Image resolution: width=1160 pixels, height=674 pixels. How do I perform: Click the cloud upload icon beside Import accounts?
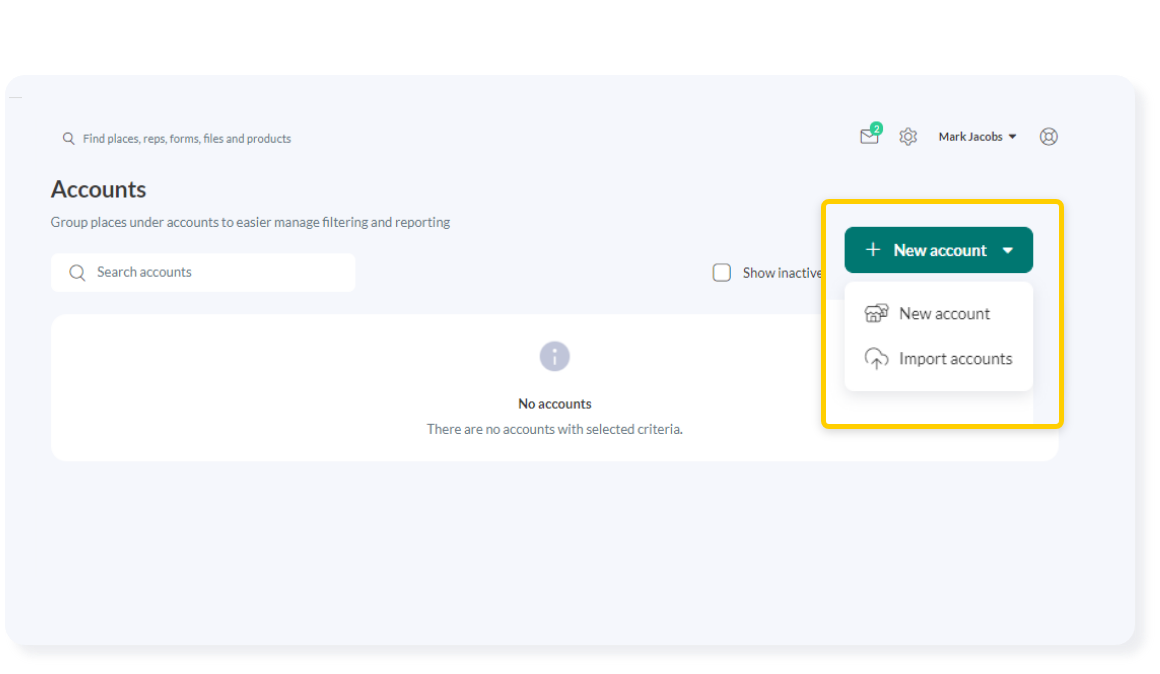point(876,359)
